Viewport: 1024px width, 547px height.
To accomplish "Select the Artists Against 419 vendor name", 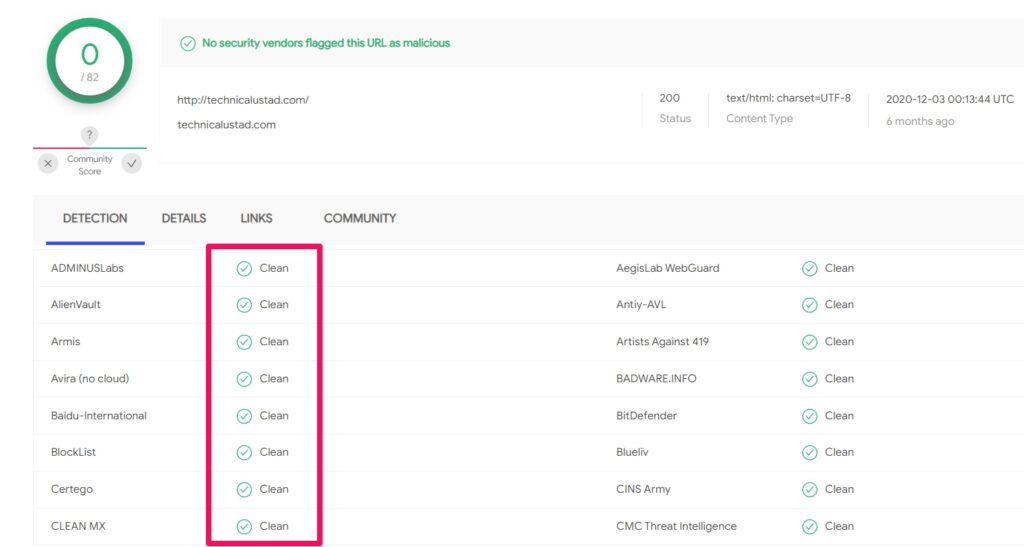I will 662,342.
